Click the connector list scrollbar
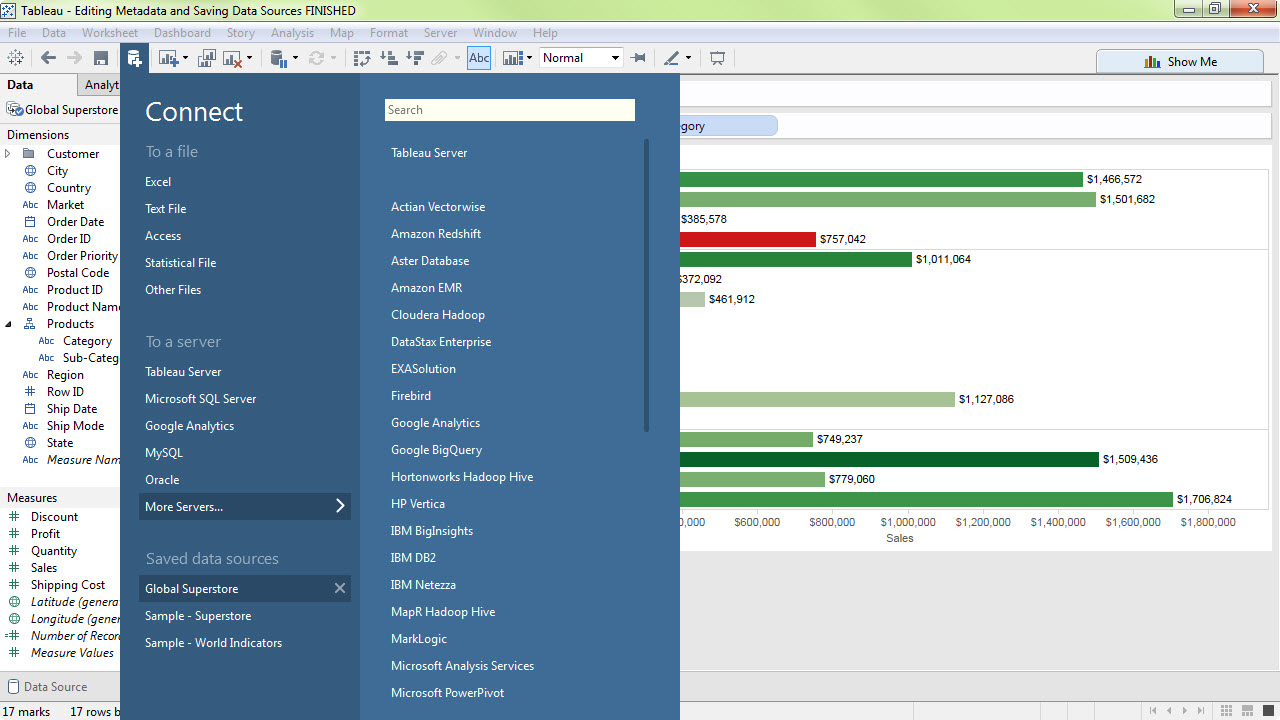Image resolution: width=1280 pixels, height=720 pixels. (x=646, y=285)
